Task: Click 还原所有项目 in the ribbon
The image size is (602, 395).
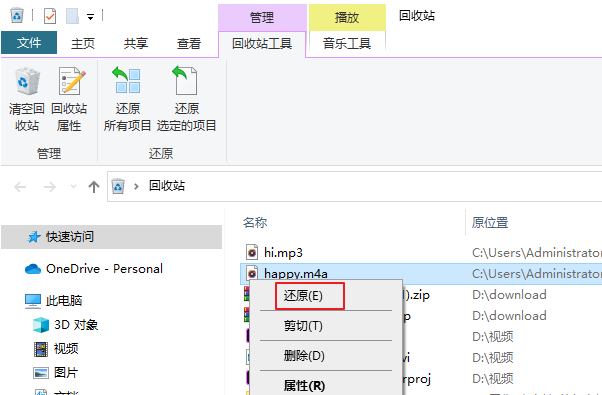Action: tap(127, 99)
